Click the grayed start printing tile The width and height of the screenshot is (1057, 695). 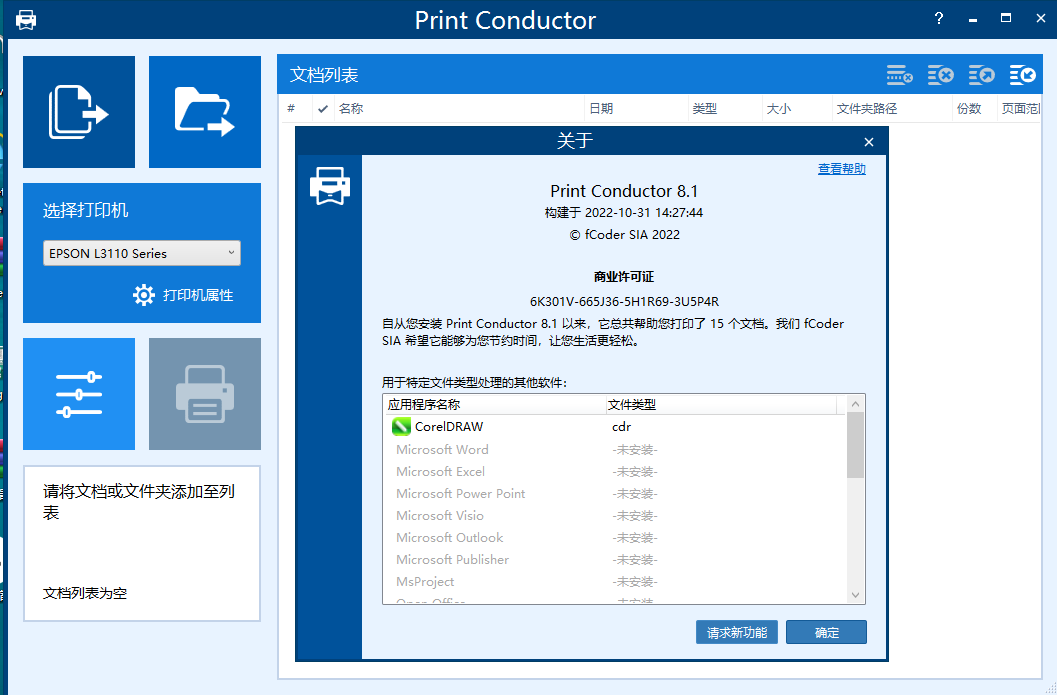[205, 394]
